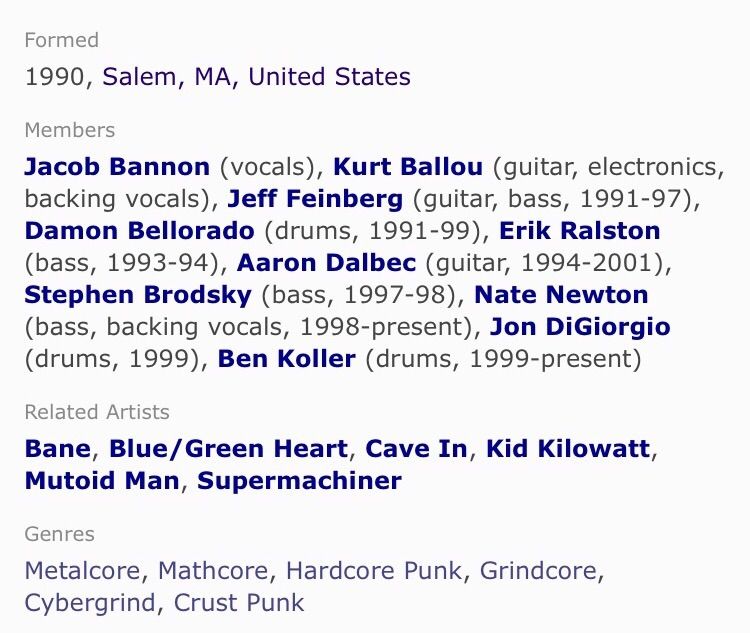Go to Damon Bellorado's page

pyautogui.click(x=139, y=231)
